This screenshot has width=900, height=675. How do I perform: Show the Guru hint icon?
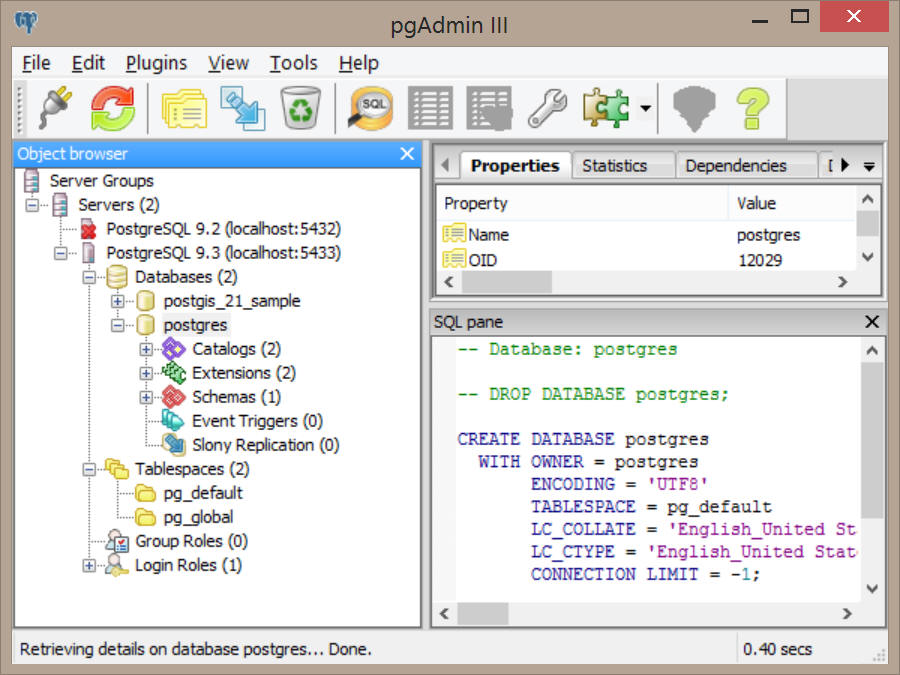695,108
